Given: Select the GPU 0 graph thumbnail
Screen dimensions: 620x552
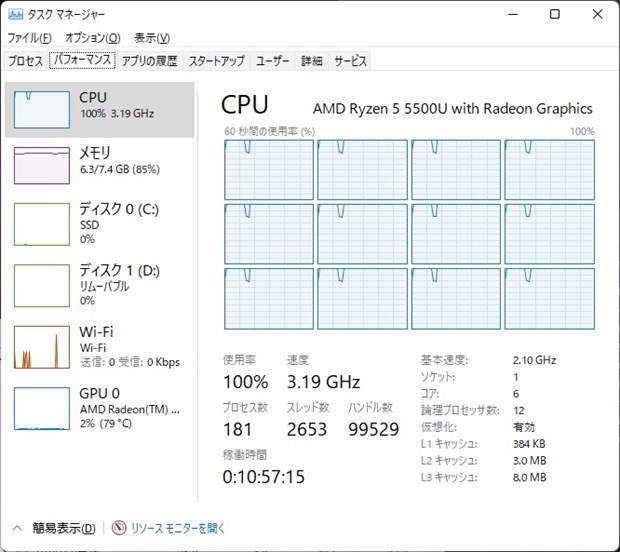Looking at the screenshot, I should [x=41, y=406].
